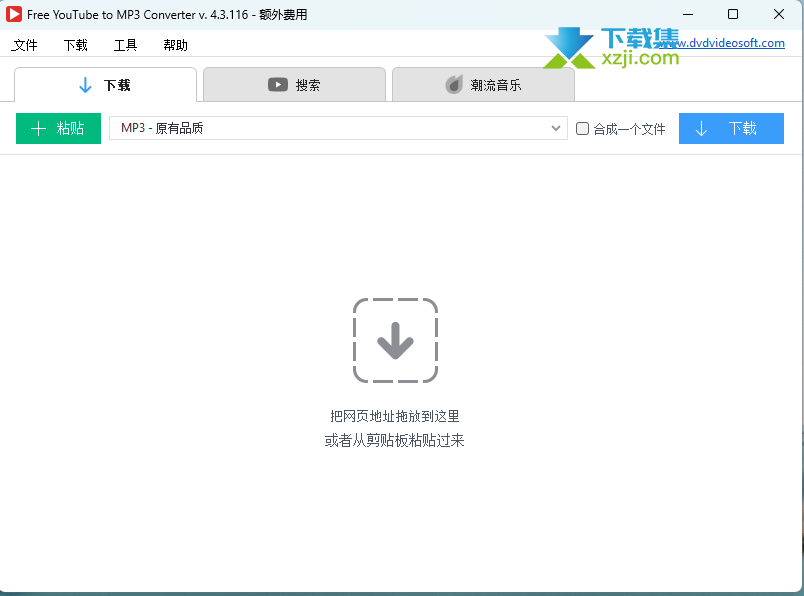Maximize the converter window
The height and width of the screenshot is (596, 804).
[733, 14]
